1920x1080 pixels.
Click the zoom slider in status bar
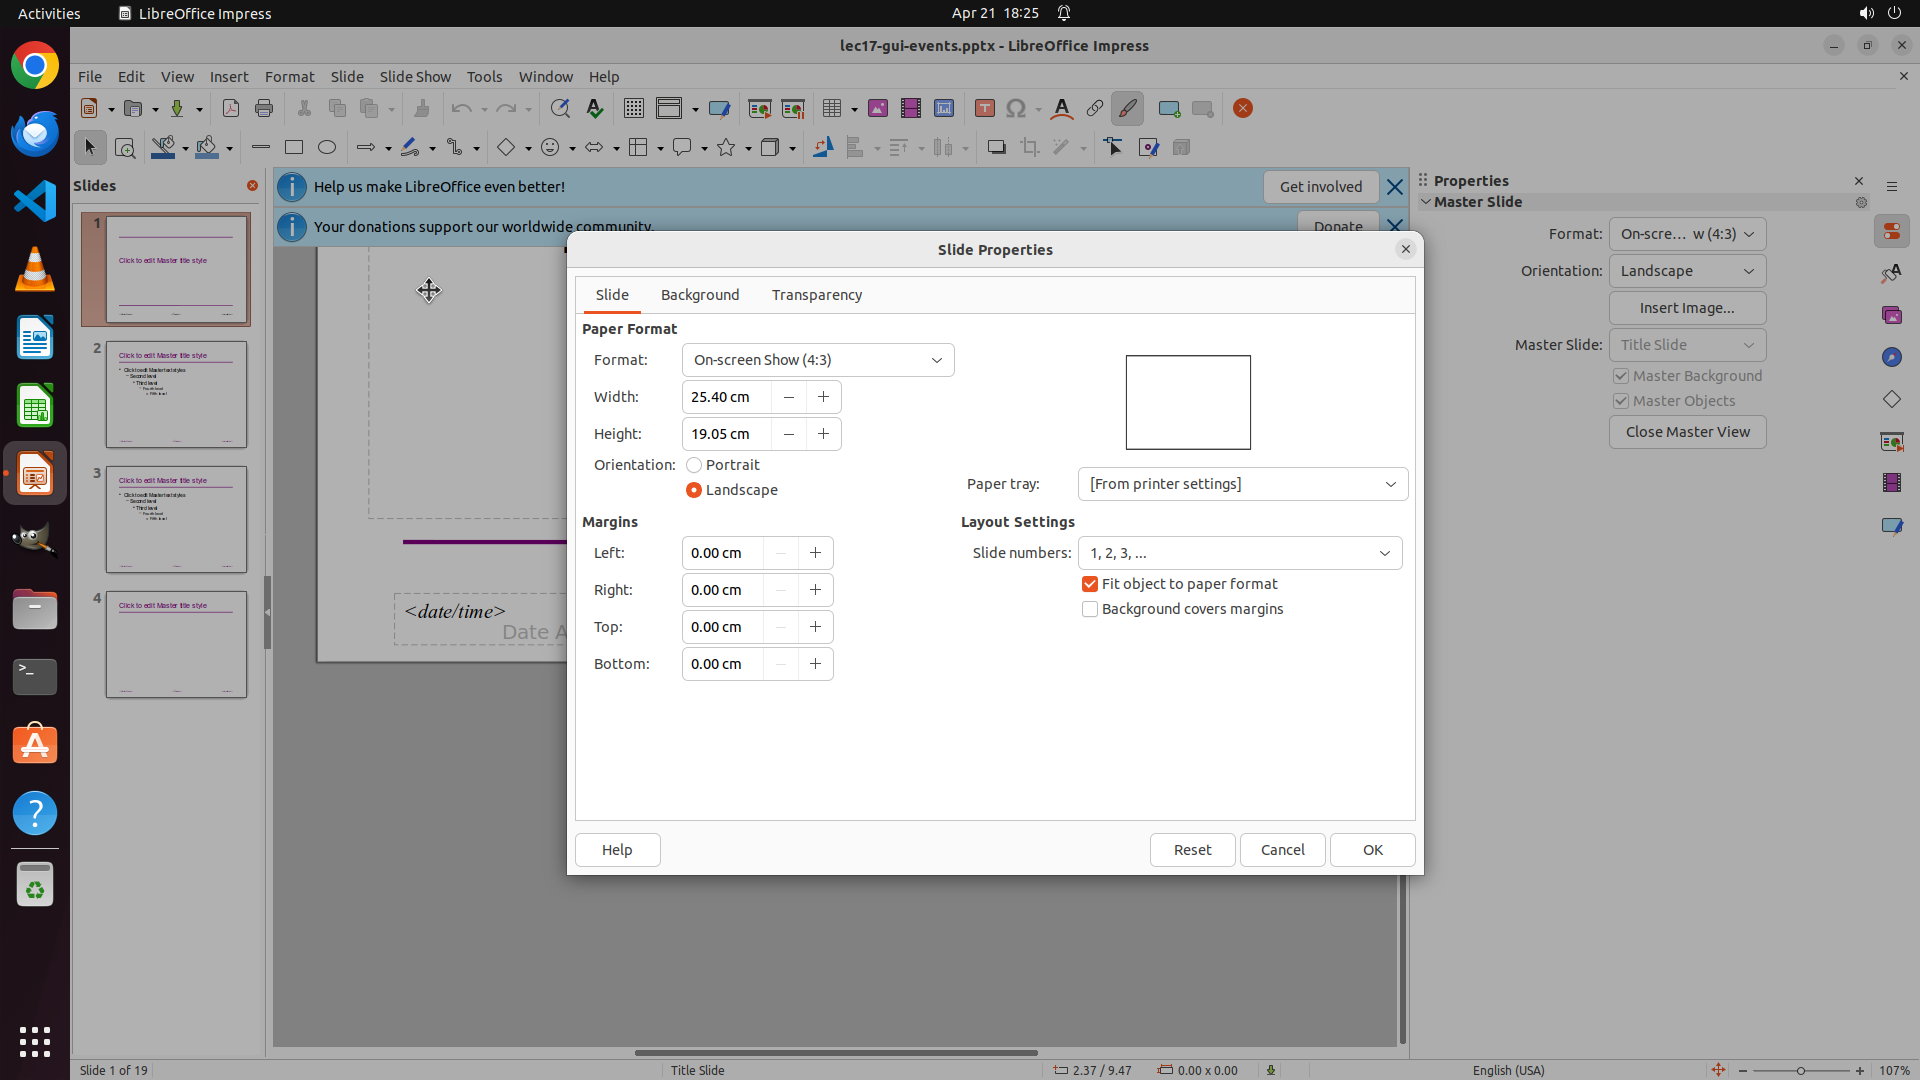(1800, 1070)
